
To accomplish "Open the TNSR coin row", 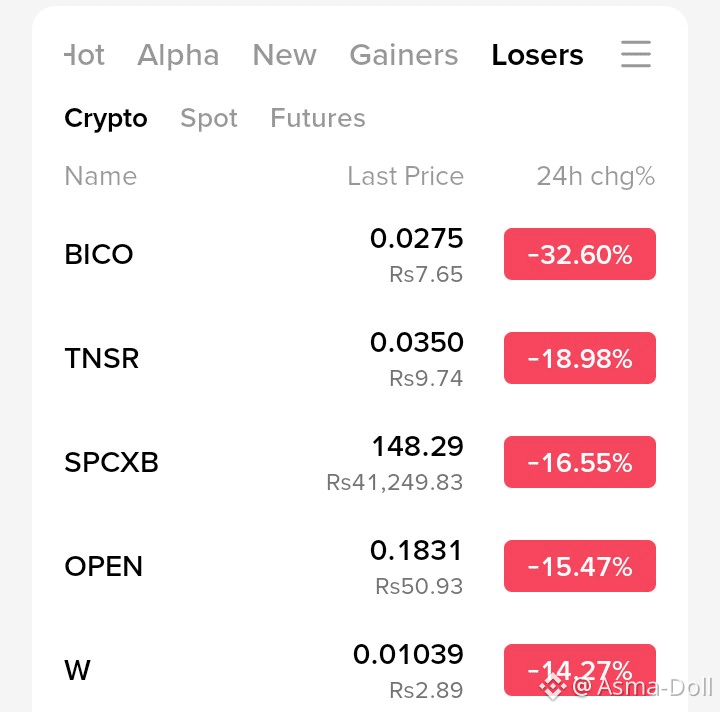I will tap(360, 358).
